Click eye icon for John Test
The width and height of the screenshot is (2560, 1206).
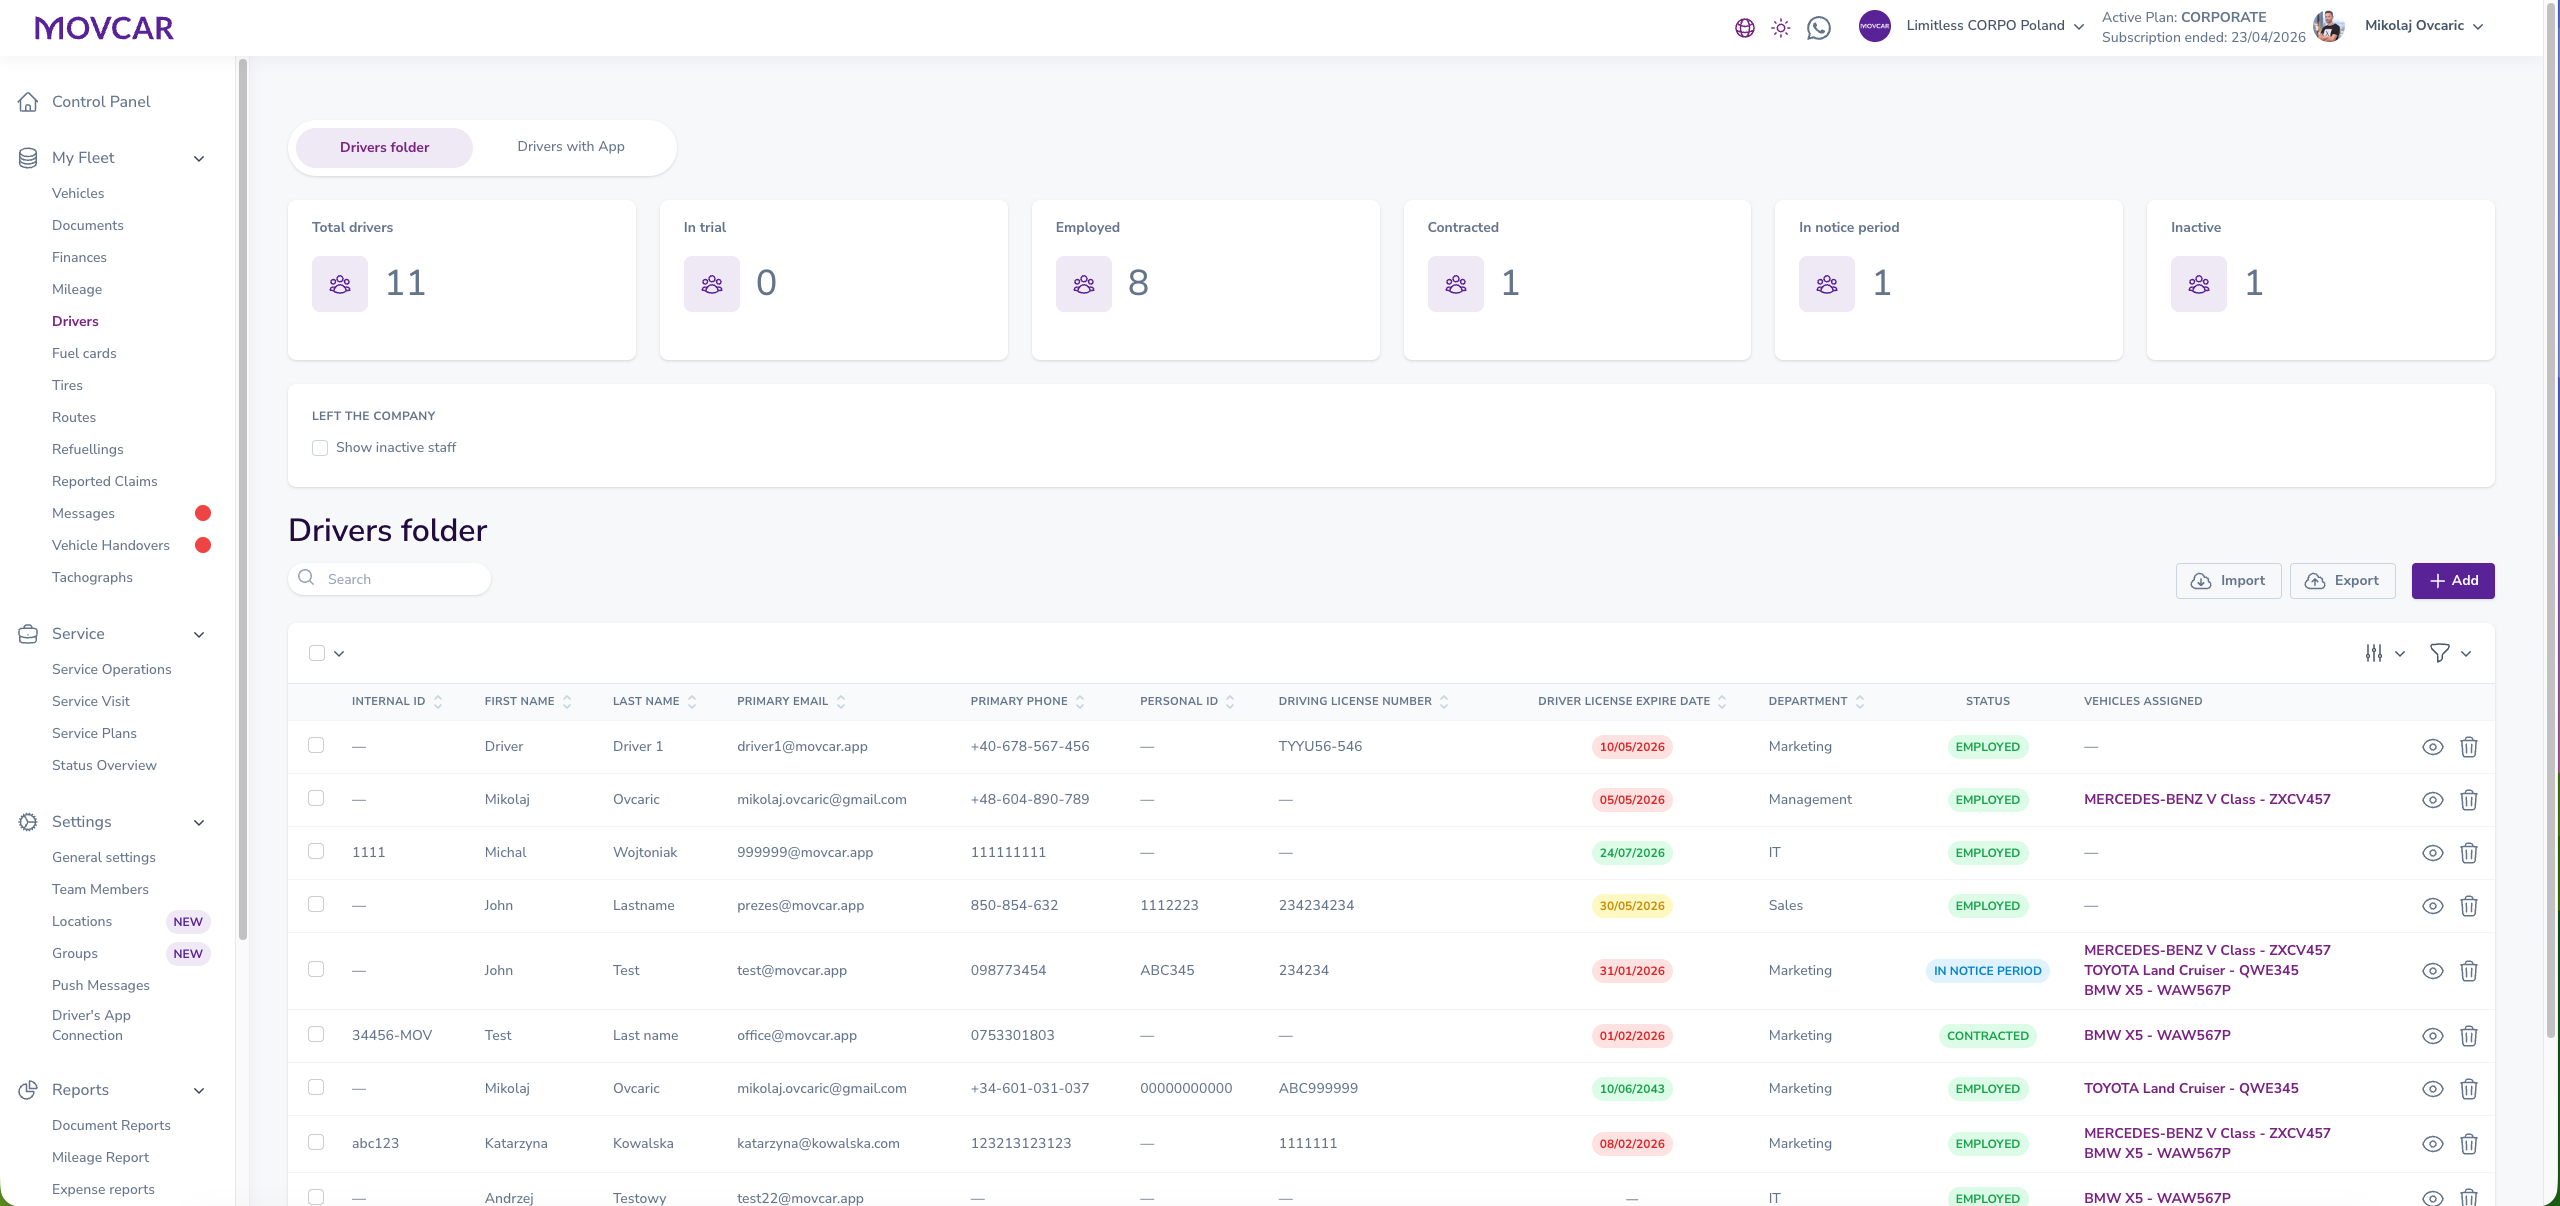pos(2433,971)
